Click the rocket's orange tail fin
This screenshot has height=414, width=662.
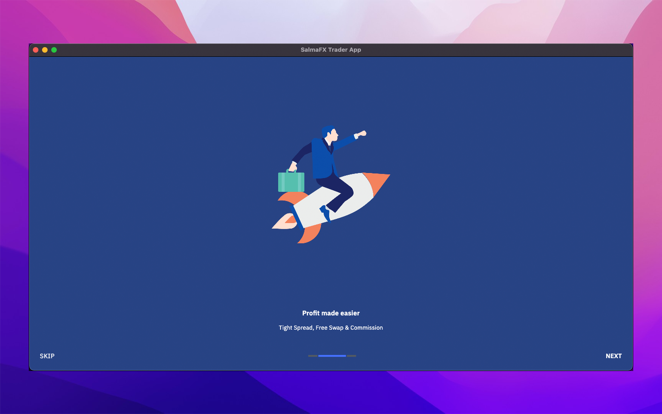pyautogui.click(x=308, y=233)
